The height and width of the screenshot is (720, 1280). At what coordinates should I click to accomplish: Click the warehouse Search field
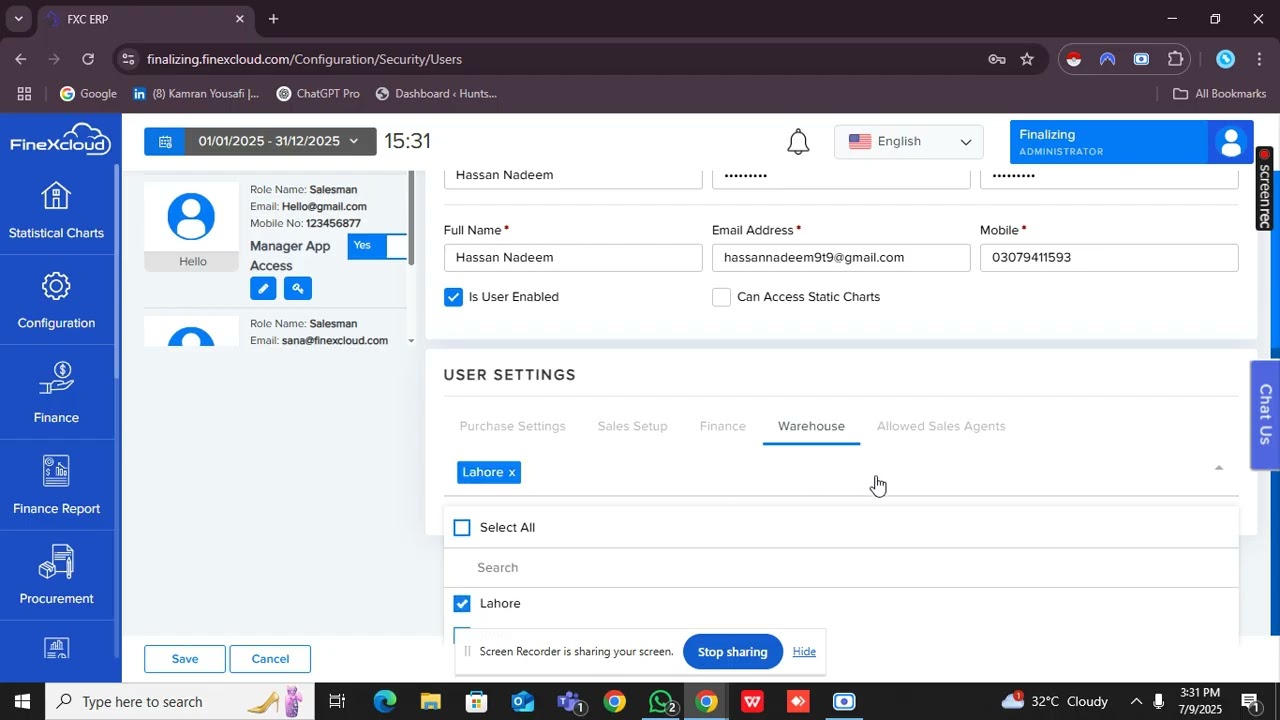(x=841, y=568)
